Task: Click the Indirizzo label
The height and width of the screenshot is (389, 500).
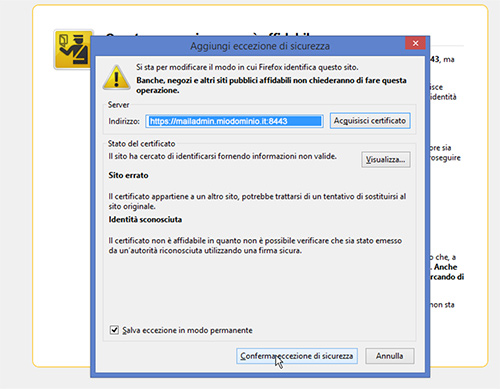Action: pyautogui.click(x=124, y=121)
